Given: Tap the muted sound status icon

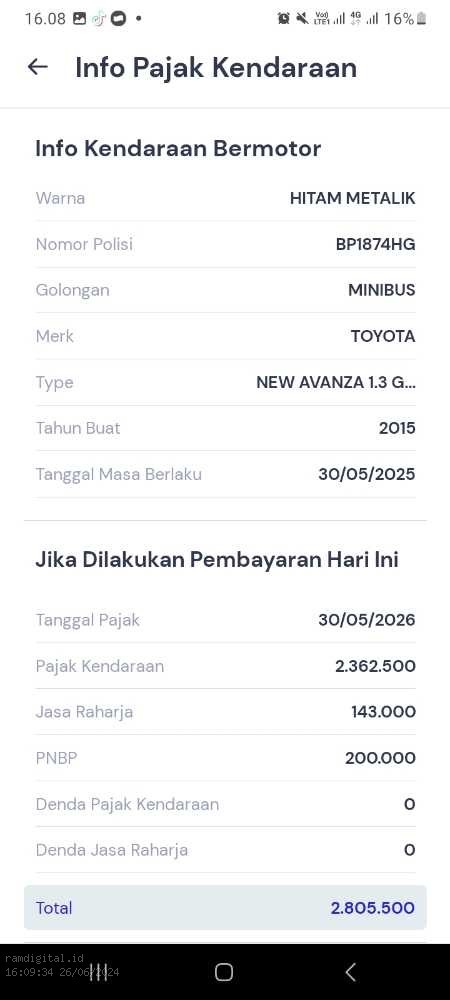Looking at the screenshot, I should coord(302,18).
